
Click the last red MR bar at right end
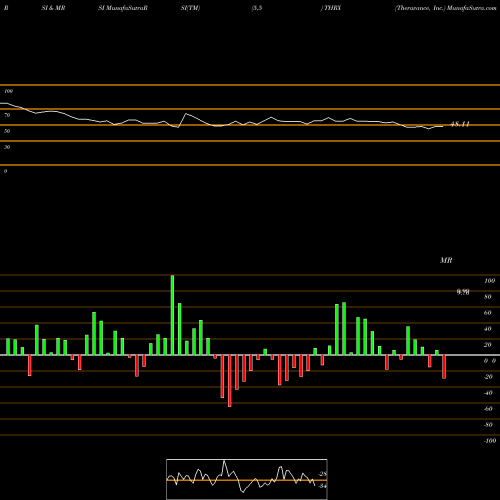click(444, 367)
